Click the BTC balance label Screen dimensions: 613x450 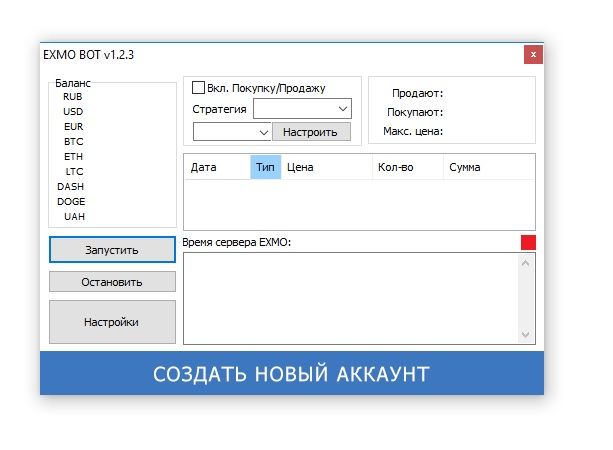[73, 142]
